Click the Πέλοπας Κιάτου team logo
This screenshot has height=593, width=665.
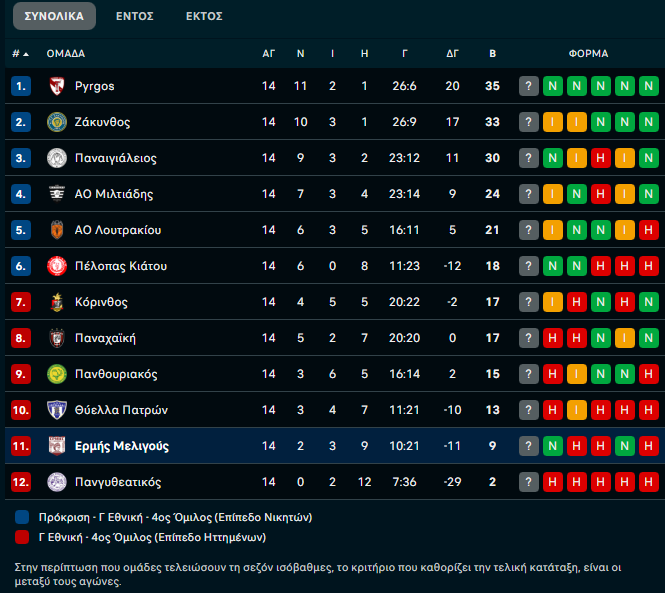[57, 266]
